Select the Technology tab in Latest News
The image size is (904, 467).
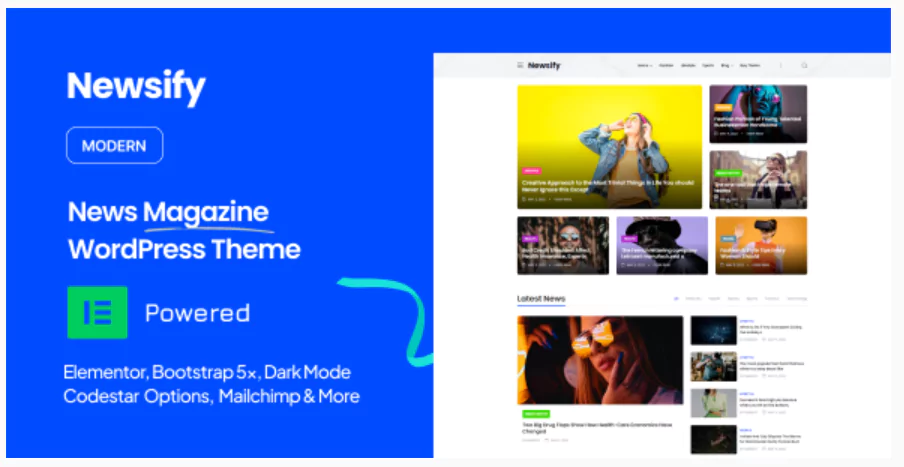coord(797,299)
